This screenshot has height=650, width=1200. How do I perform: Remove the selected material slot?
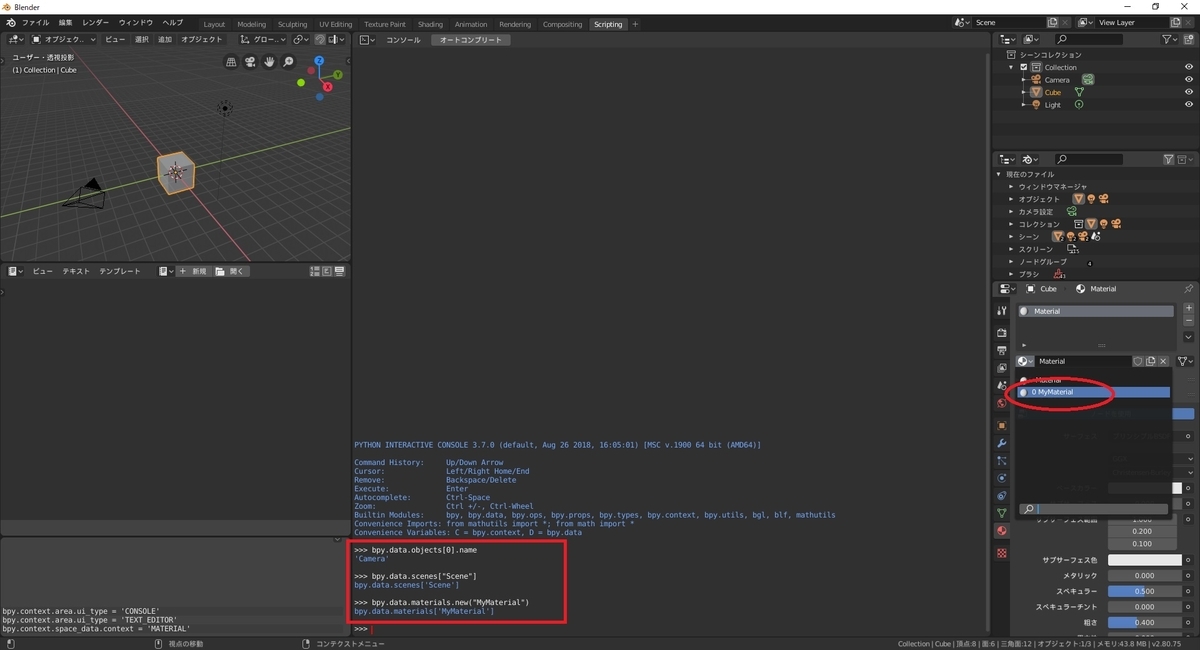(1188, 322)
